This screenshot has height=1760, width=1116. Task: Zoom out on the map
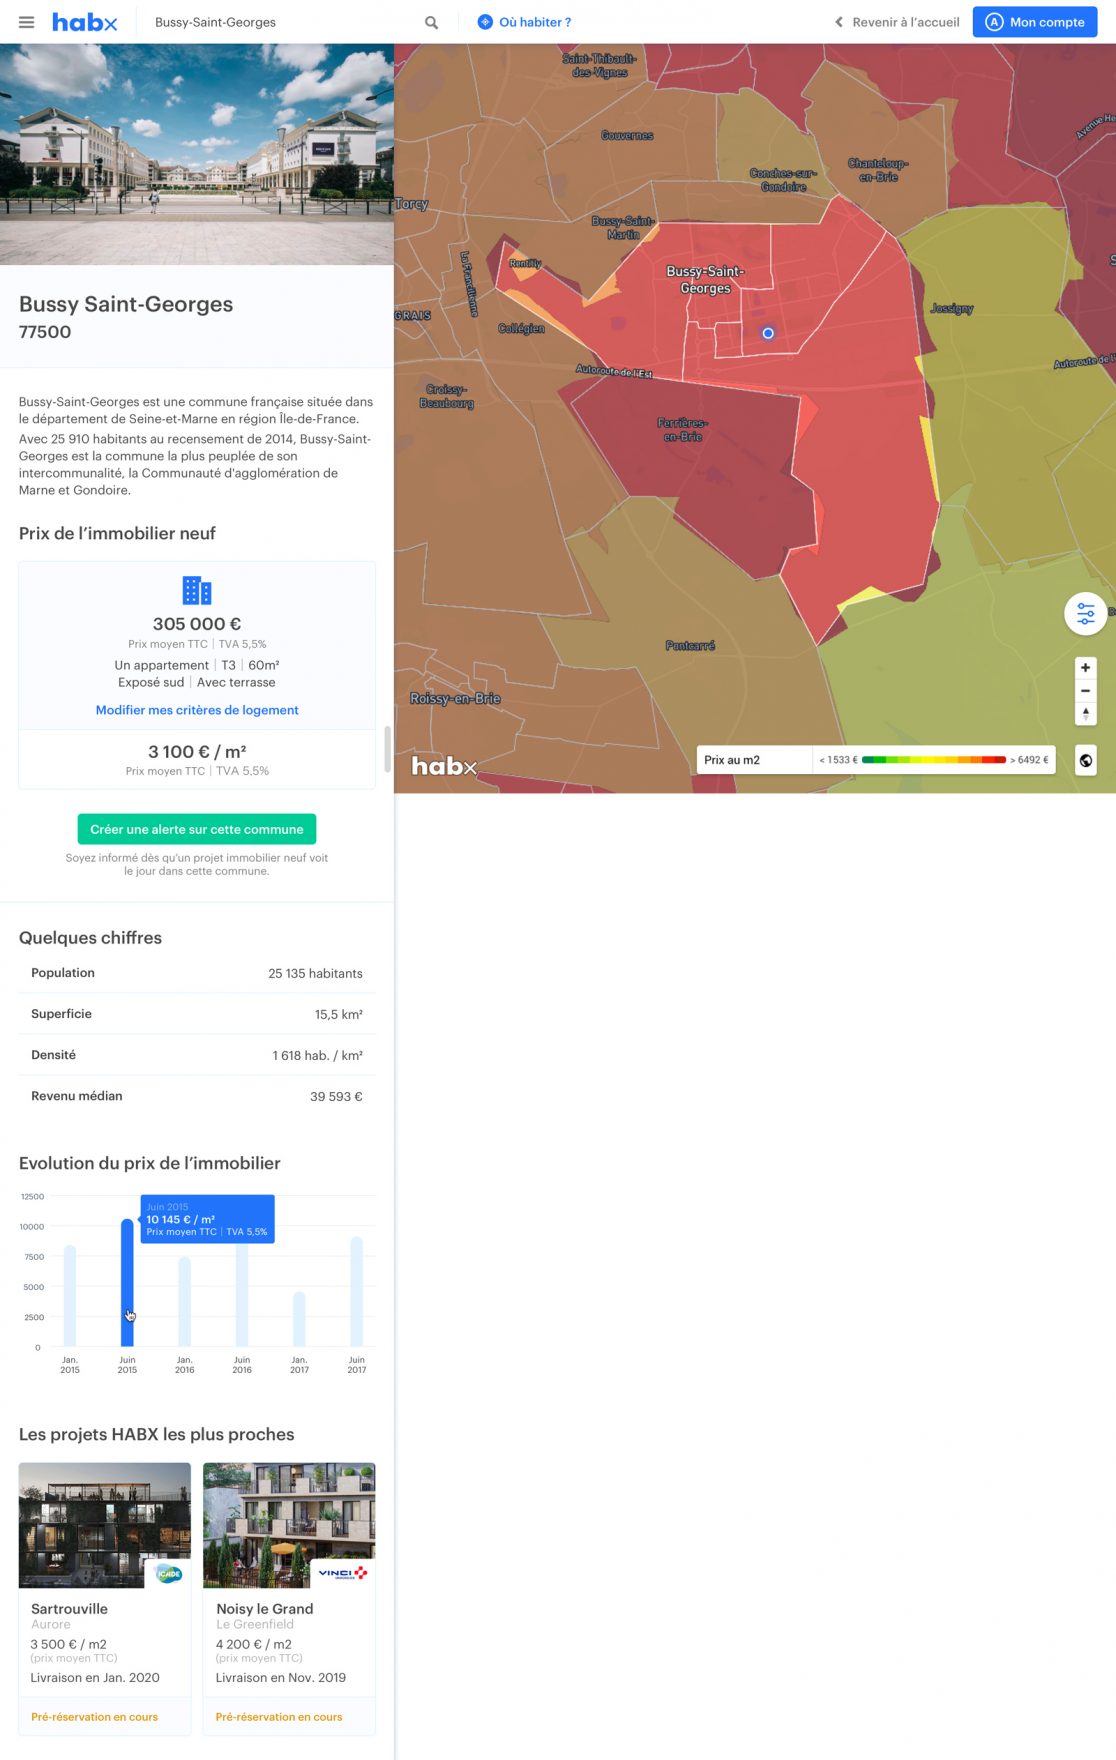click(1085, 691)
